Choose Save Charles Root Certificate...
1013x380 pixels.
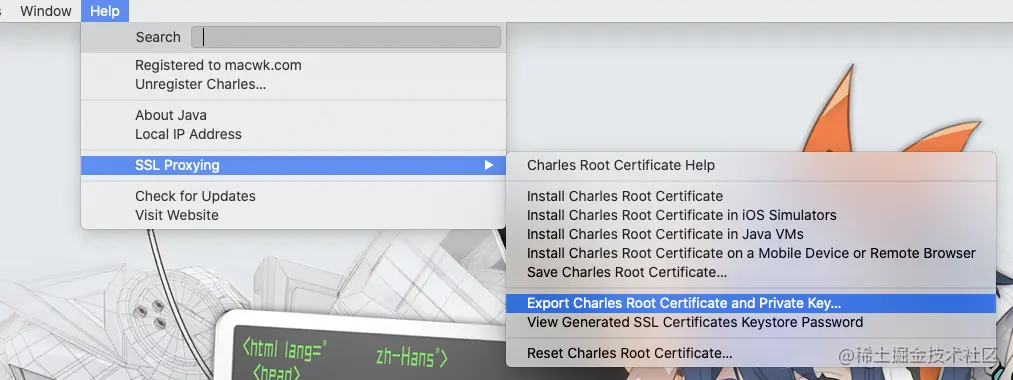(751, 272)
